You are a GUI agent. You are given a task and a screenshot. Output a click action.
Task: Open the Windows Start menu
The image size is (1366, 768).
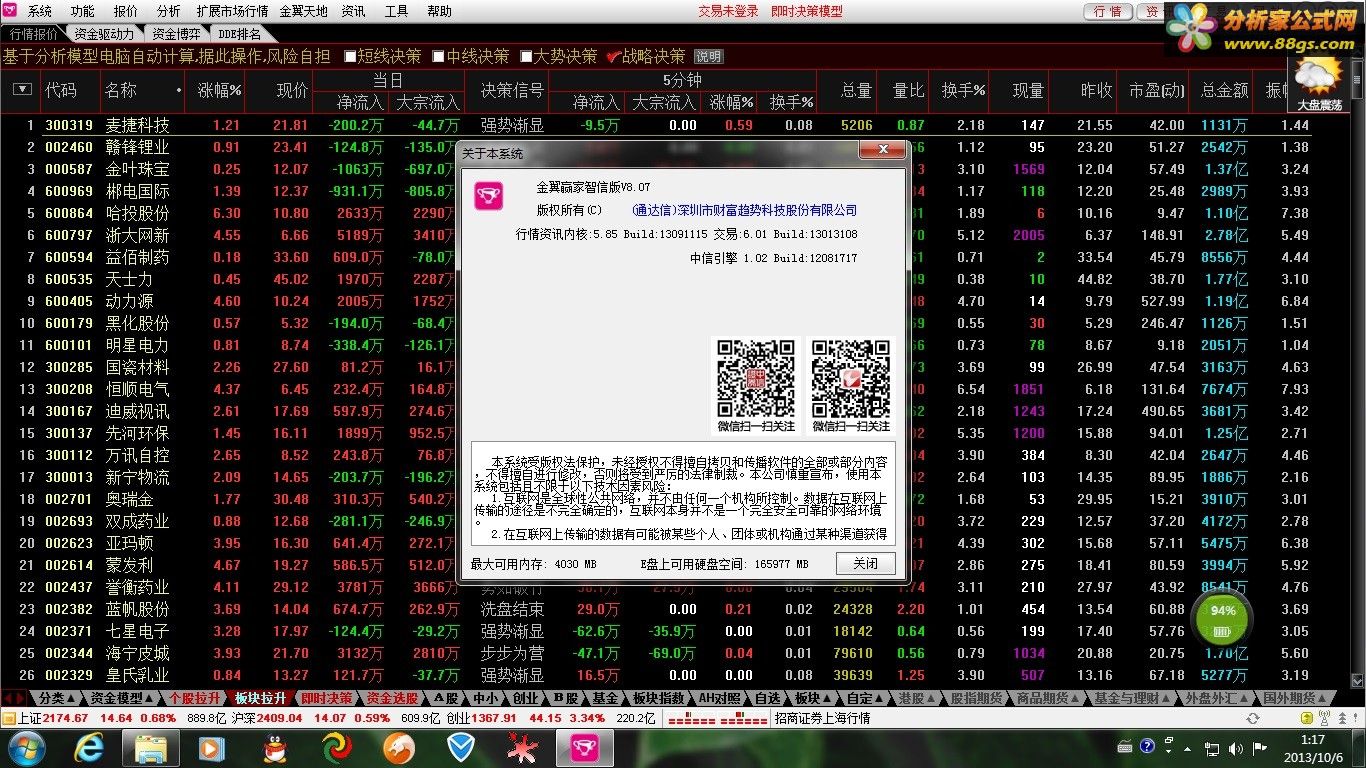coord(26,747)
